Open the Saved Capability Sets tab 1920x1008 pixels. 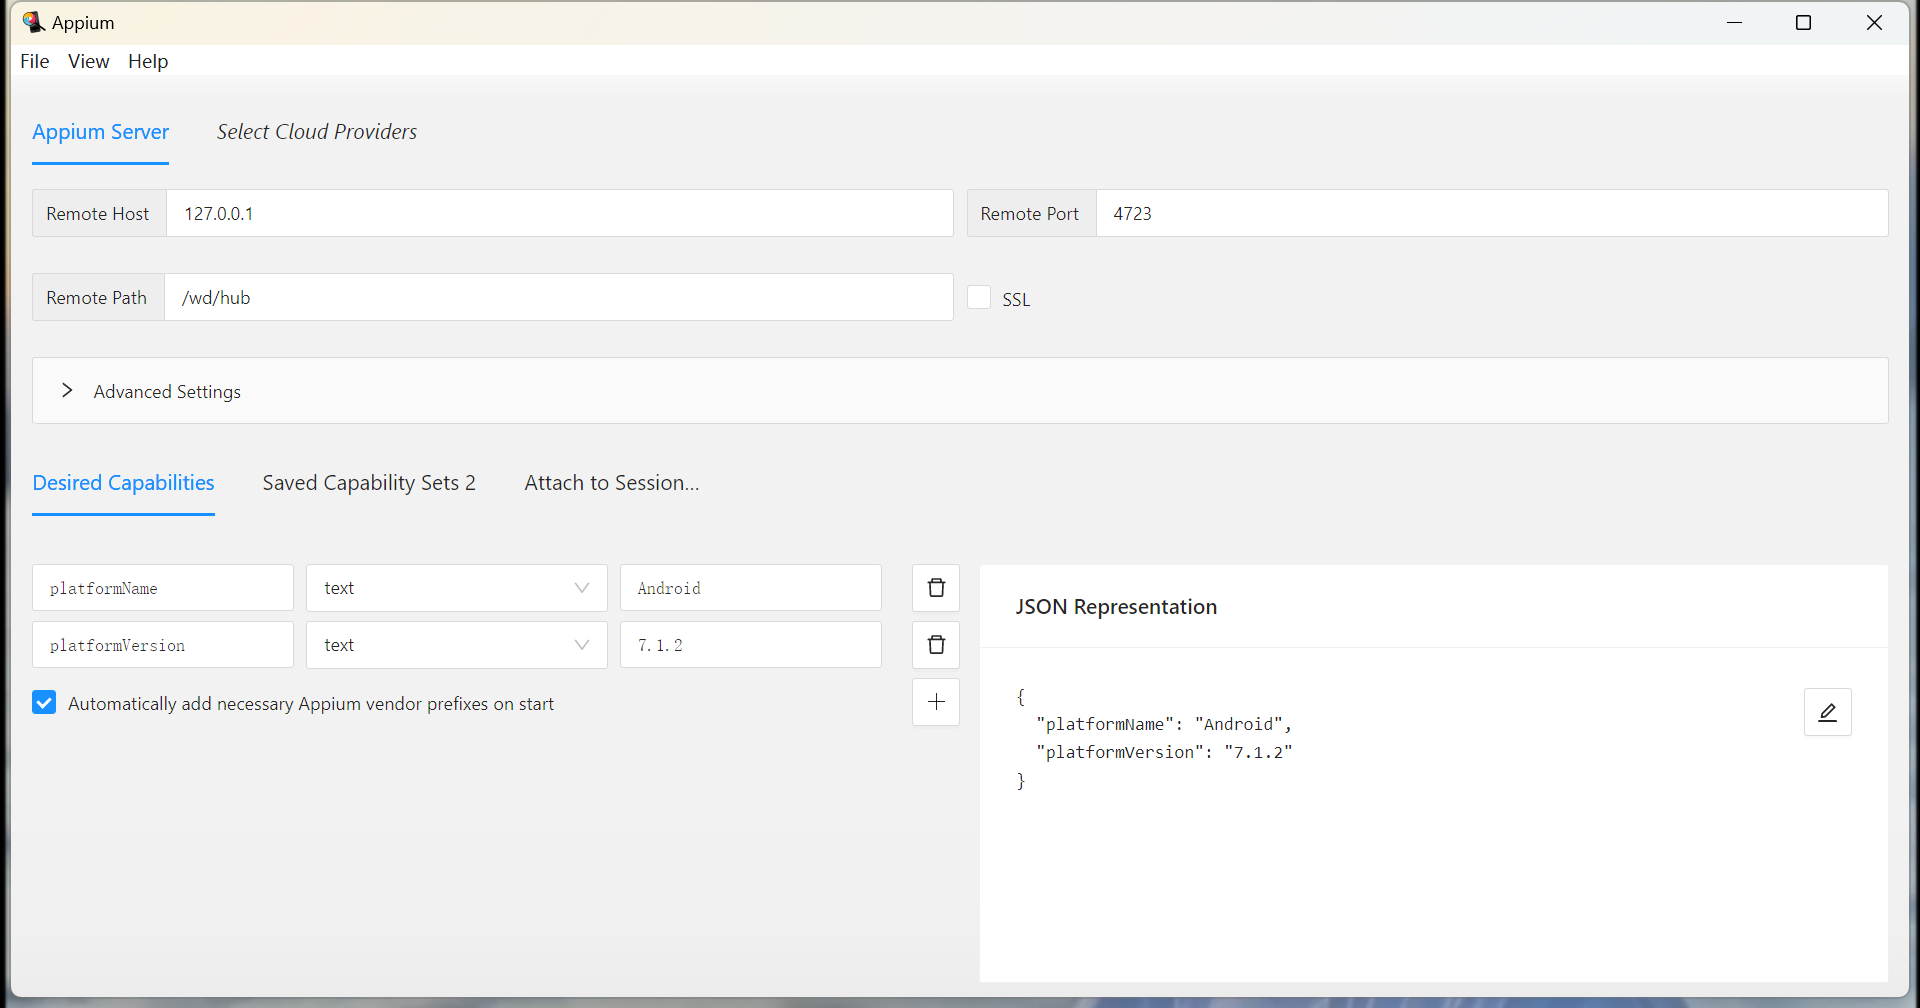369,483
